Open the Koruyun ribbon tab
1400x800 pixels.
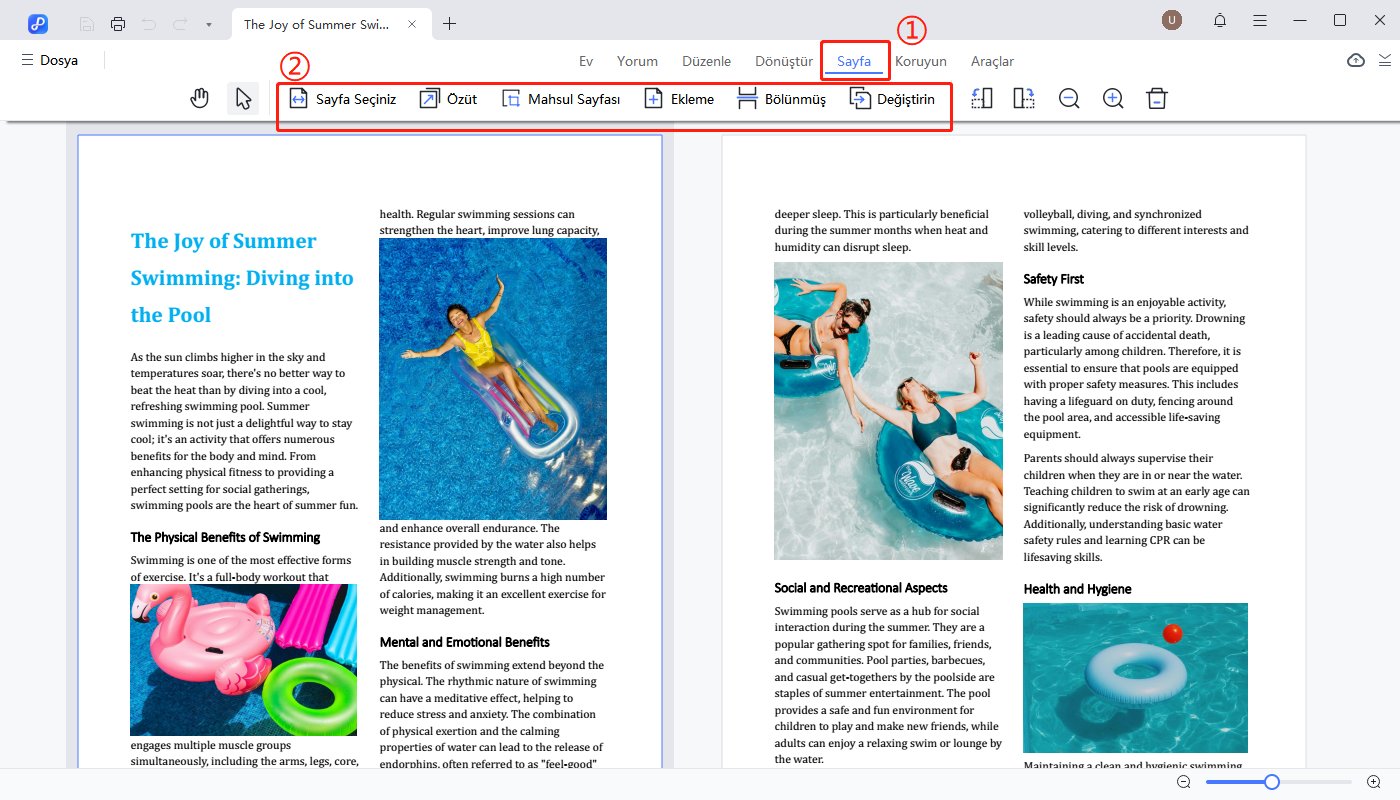[921, 61]
